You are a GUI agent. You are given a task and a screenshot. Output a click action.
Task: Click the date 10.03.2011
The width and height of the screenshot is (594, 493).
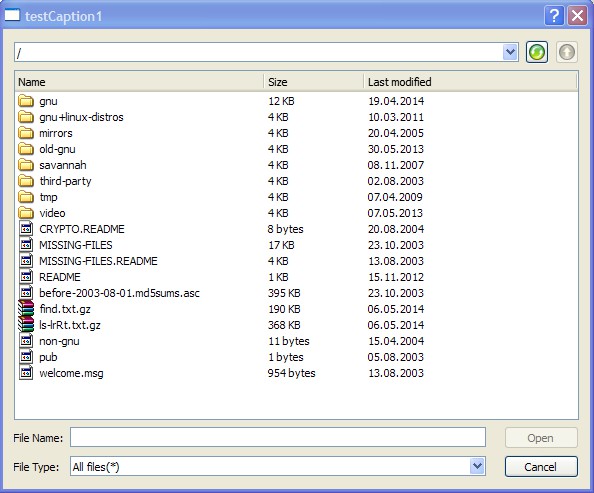[396, 117]
